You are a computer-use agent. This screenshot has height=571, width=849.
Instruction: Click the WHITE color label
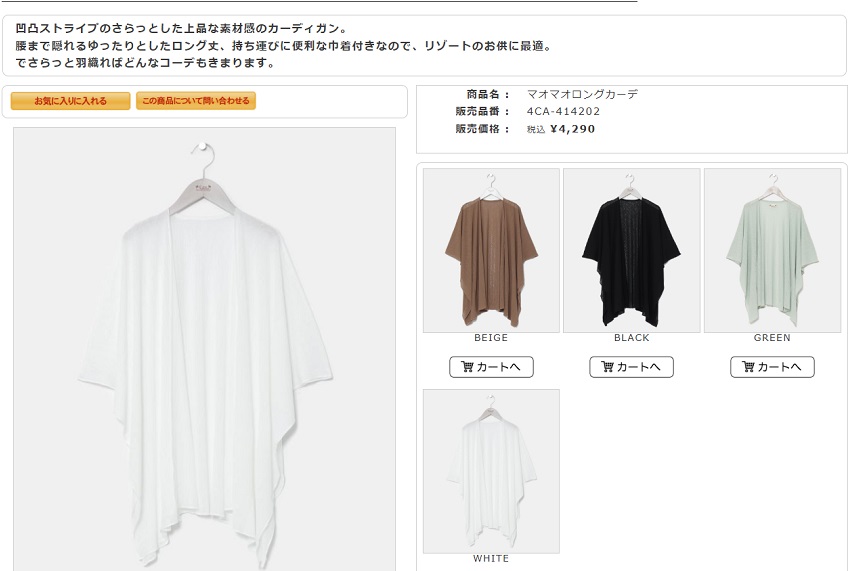[491, 559]
